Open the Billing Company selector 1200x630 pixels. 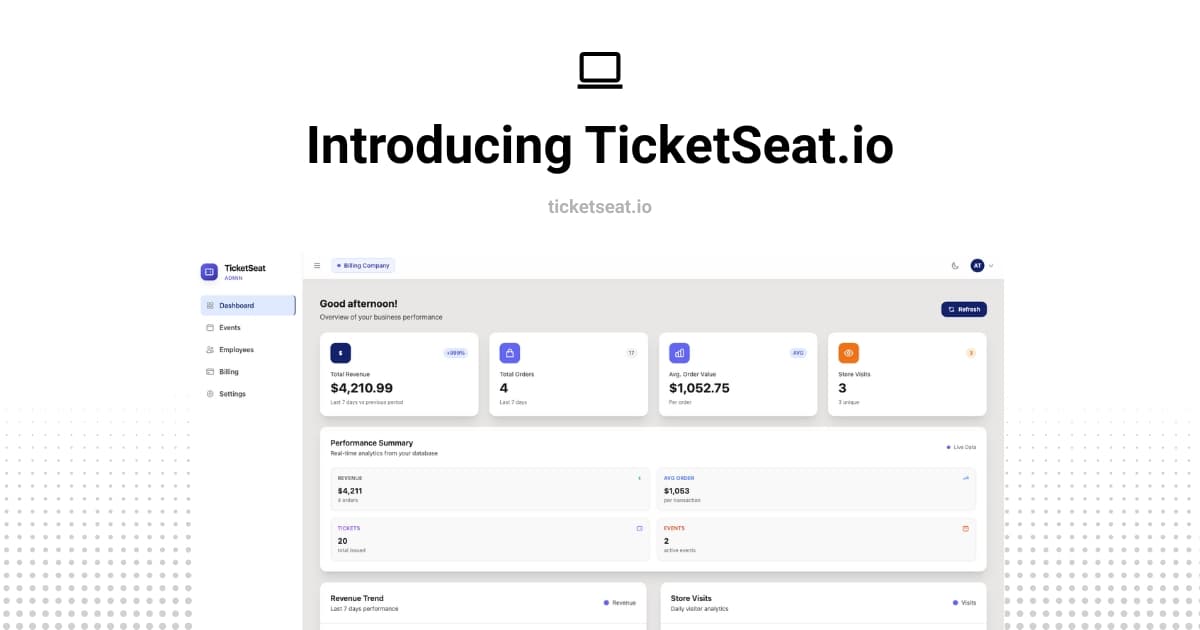(363, 265)
